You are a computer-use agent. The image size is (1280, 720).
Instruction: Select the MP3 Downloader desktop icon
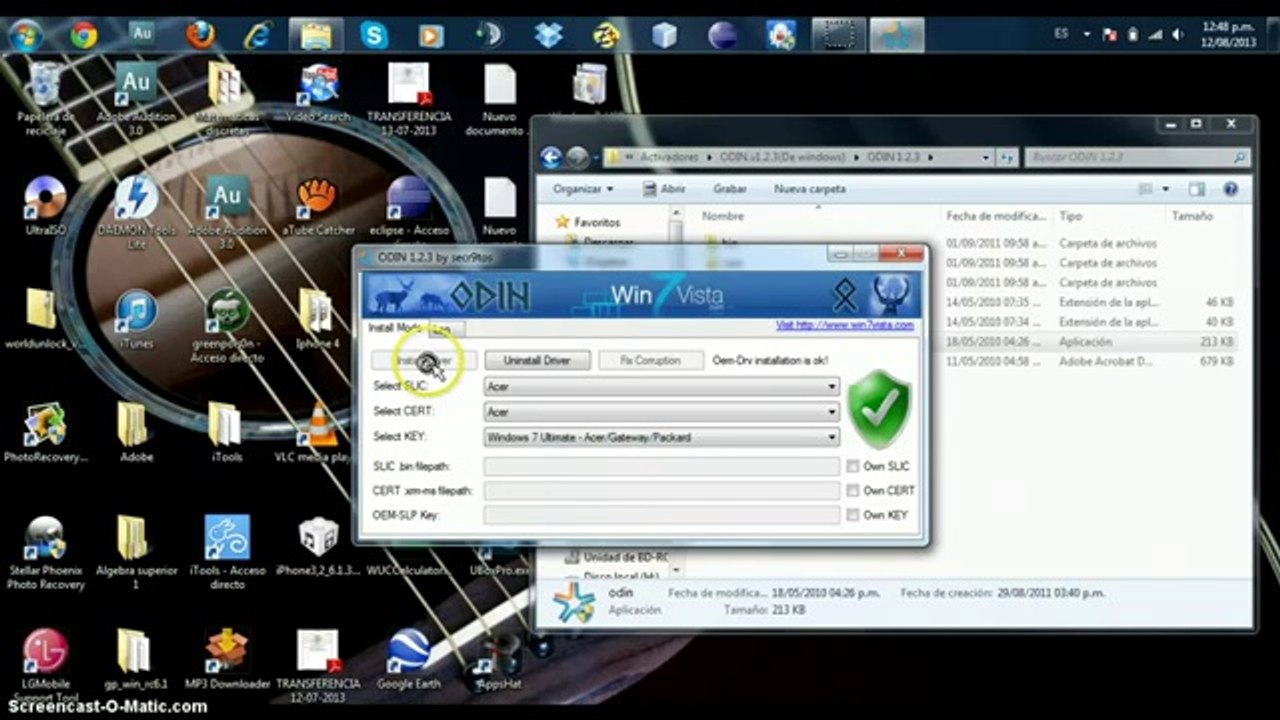pyautogui.click(x=227, y=659)
